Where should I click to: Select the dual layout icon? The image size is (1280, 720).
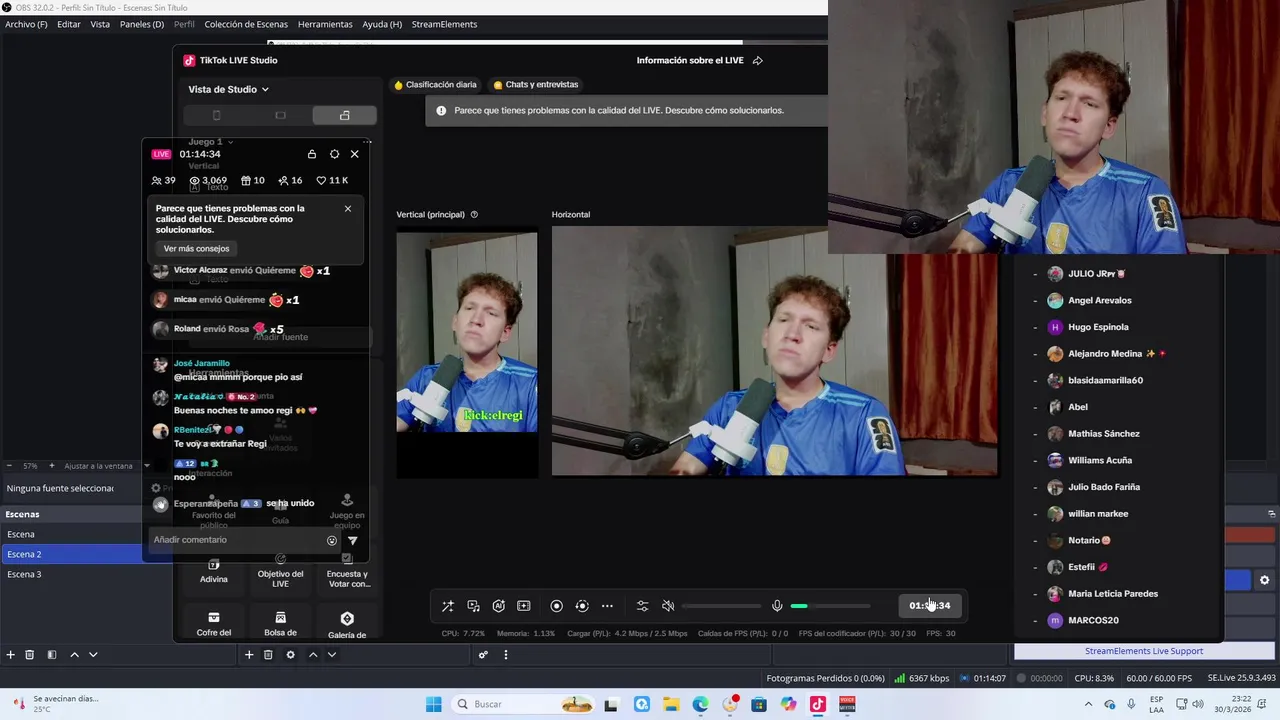point(344,115)
